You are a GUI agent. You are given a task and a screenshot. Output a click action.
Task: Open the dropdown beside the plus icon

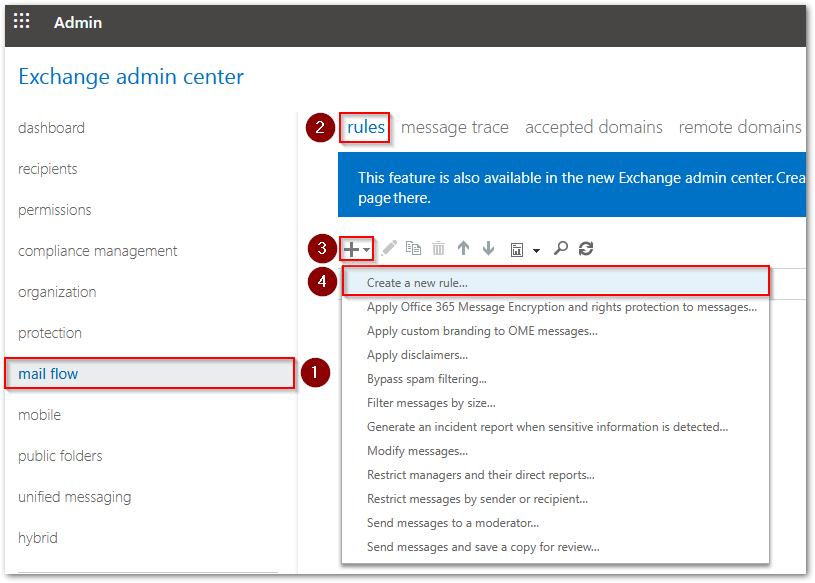[x=365, y=248]
